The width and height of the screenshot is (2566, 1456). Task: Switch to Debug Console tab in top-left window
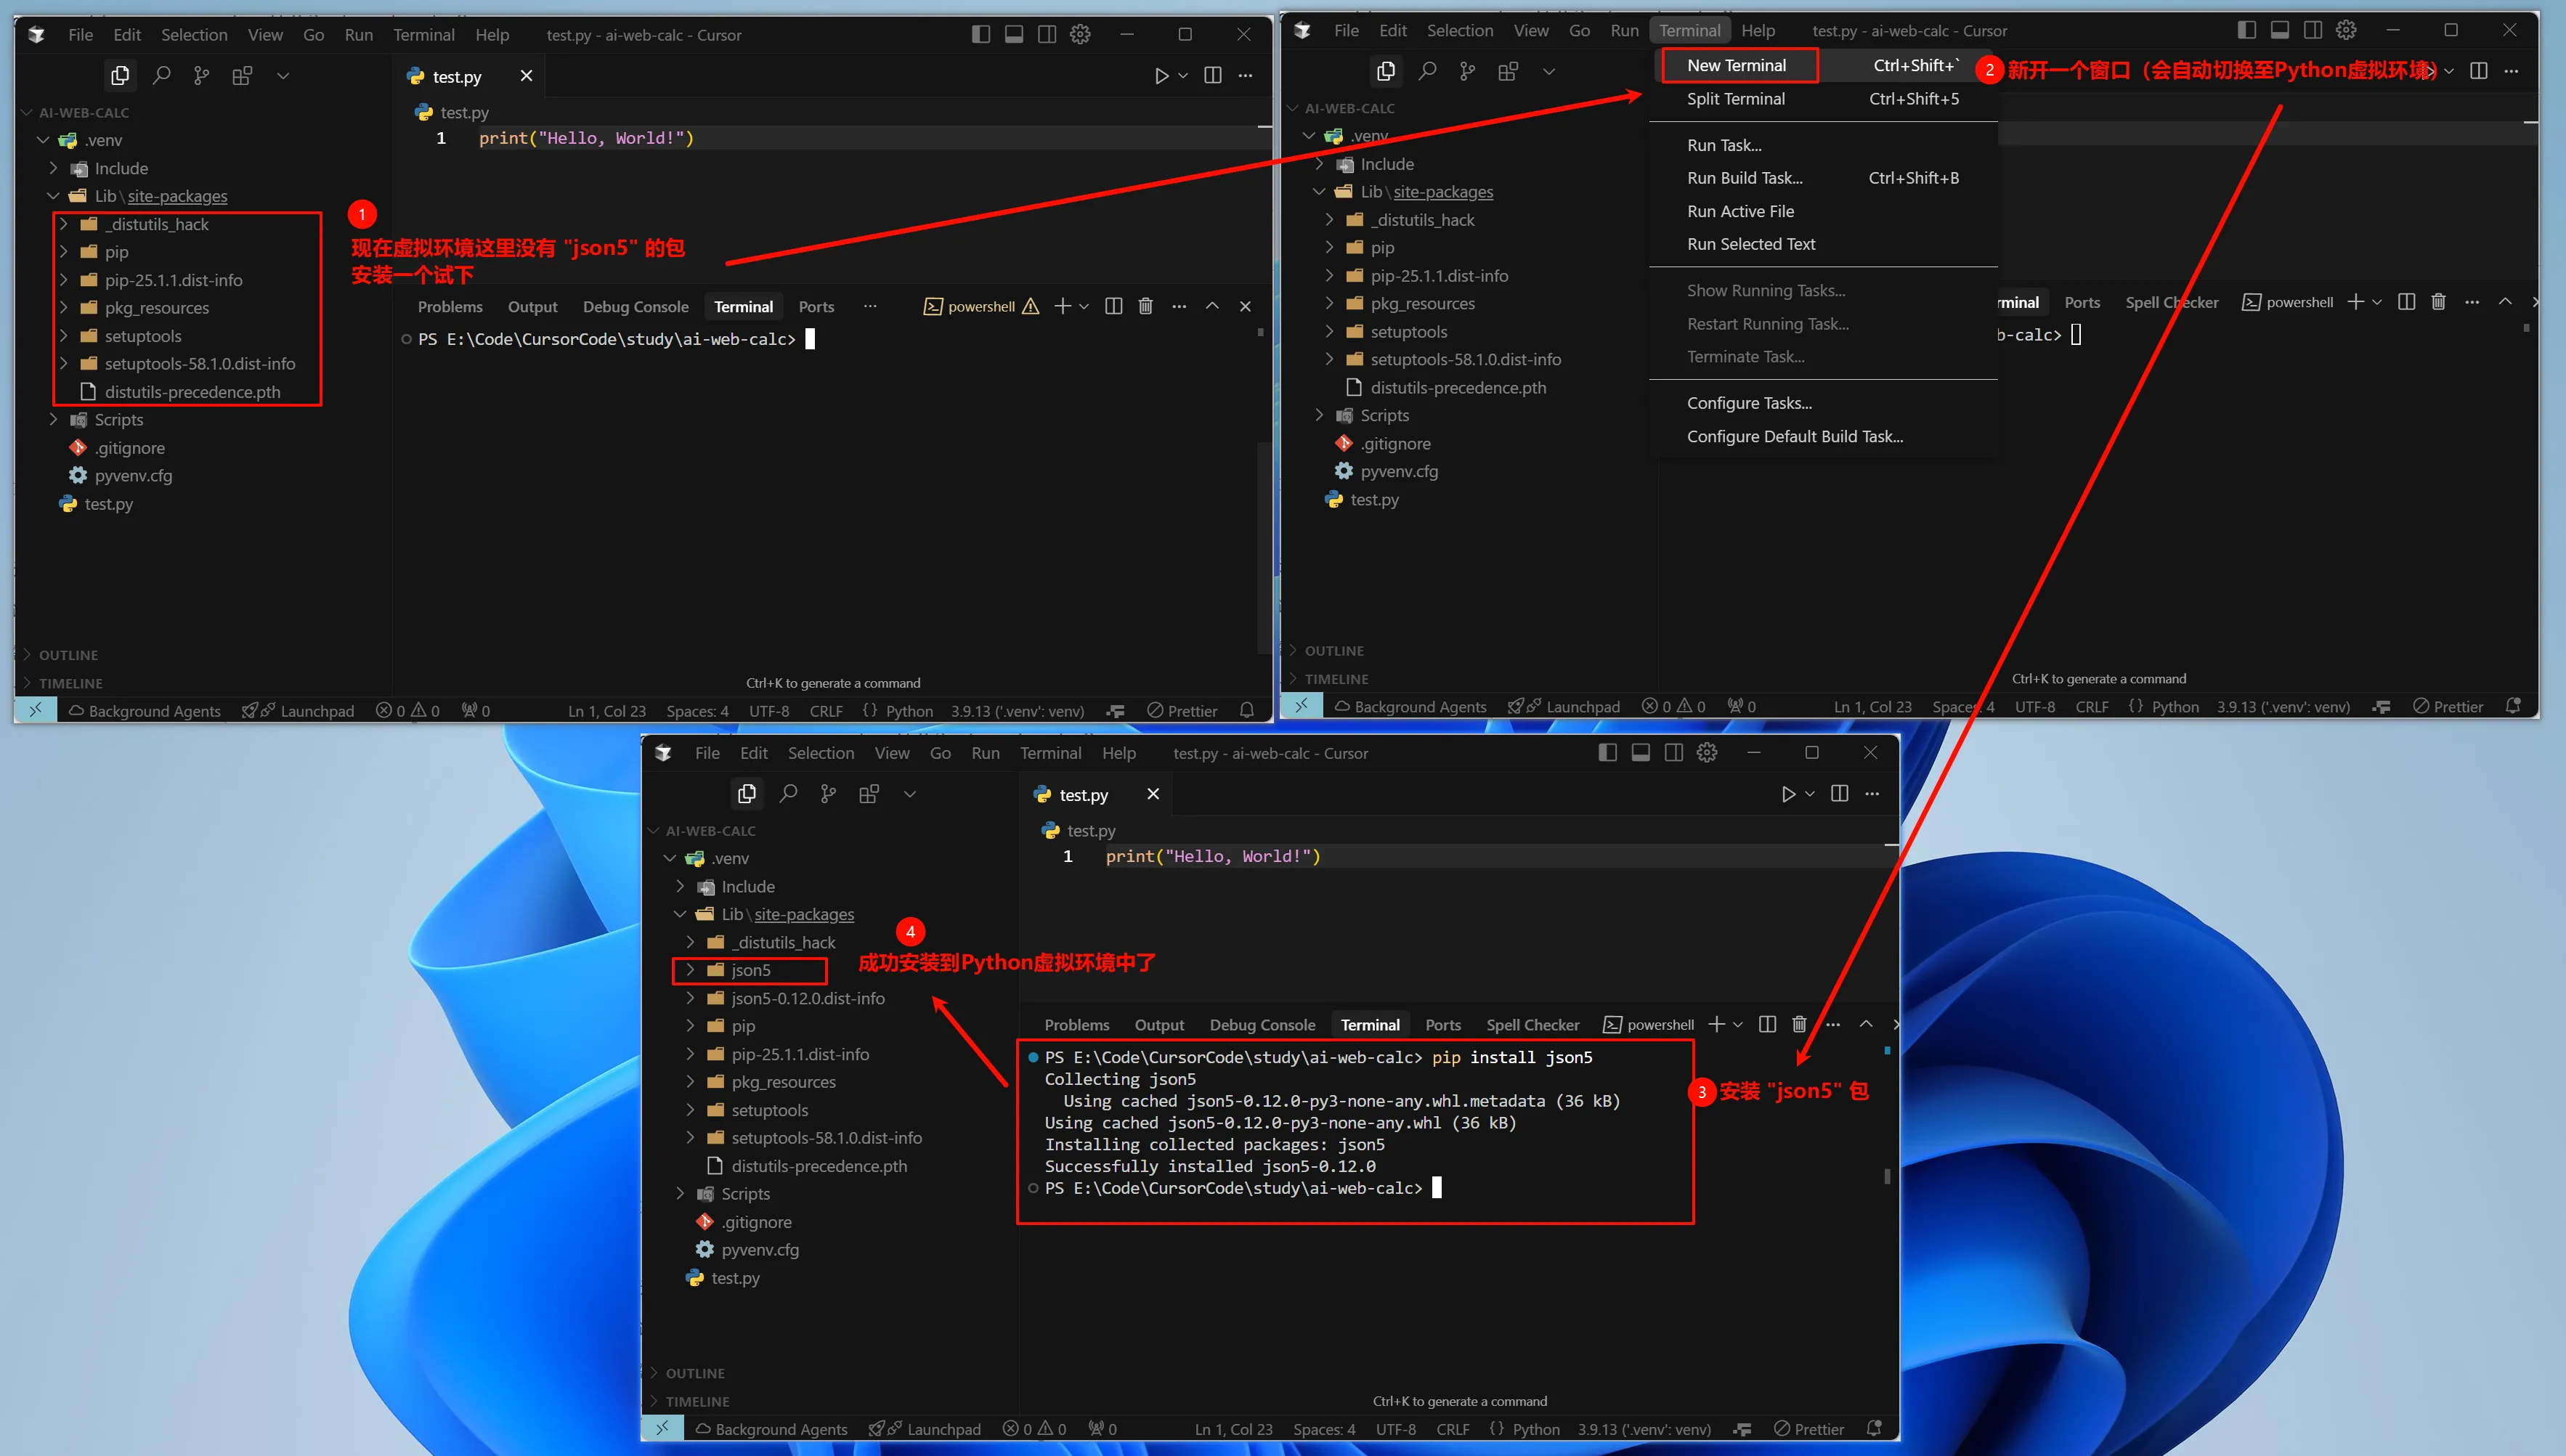635,306
